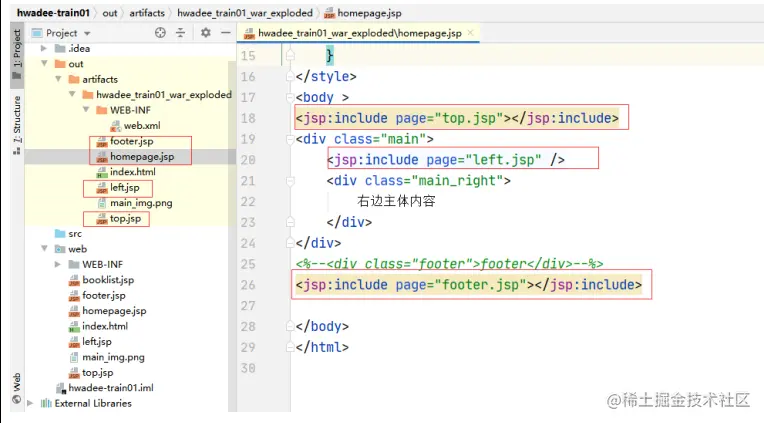Select index.html under the out artifacts
The width and height of the screenshot is (764, 423).
(x=133, y=172)
